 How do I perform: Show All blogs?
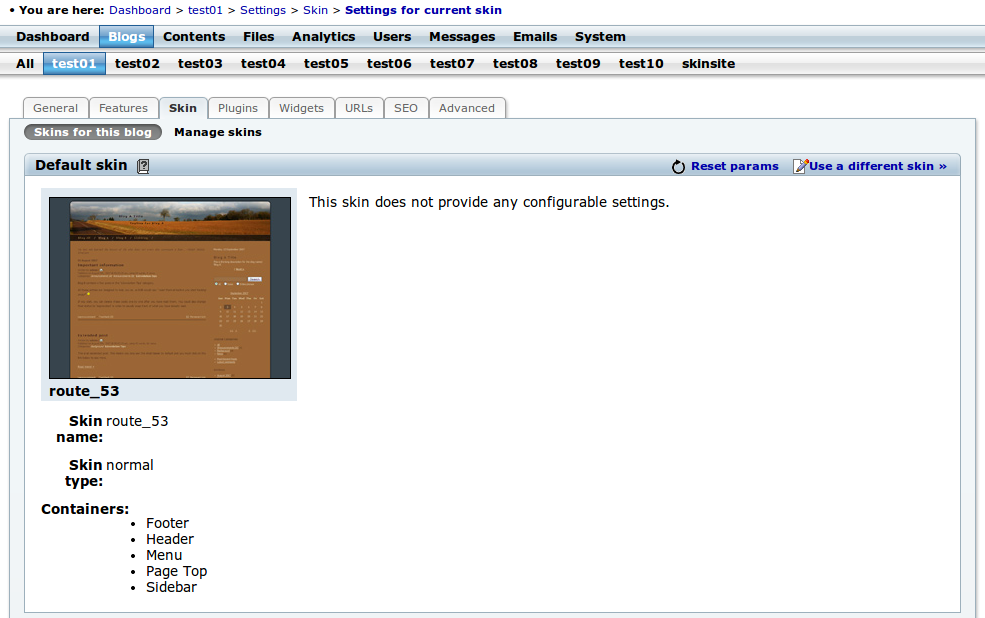pyautogui.click(x=25, y=63)
